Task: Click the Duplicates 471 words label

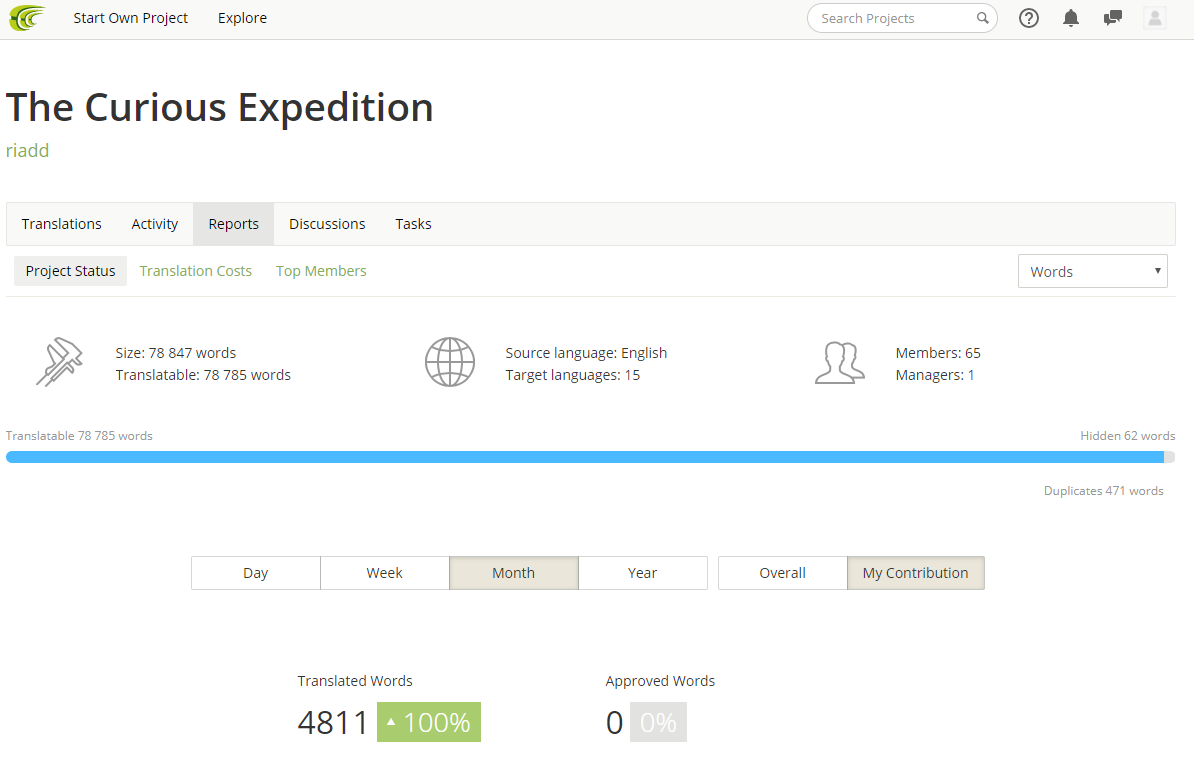Action: point(1103,491)
